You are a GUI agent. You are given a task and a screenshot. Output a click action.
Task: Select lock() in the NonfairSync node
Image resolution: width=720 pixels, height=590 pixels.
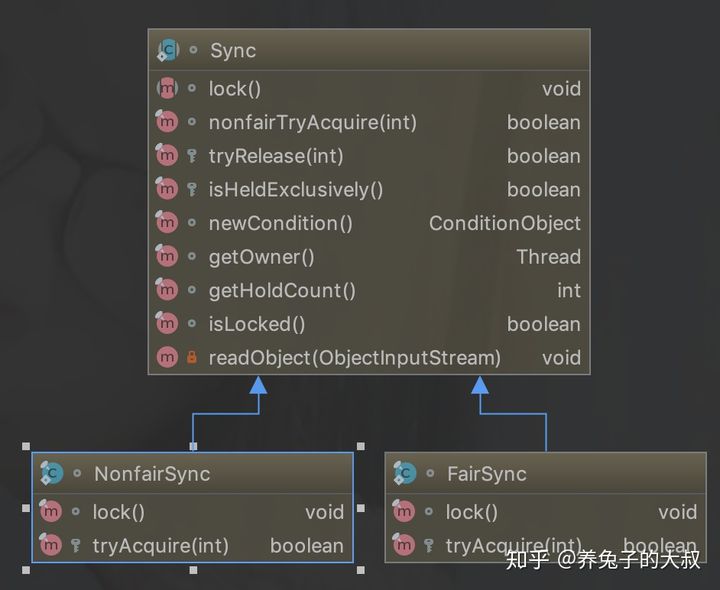pyautogui.click(x=118, y=512)
